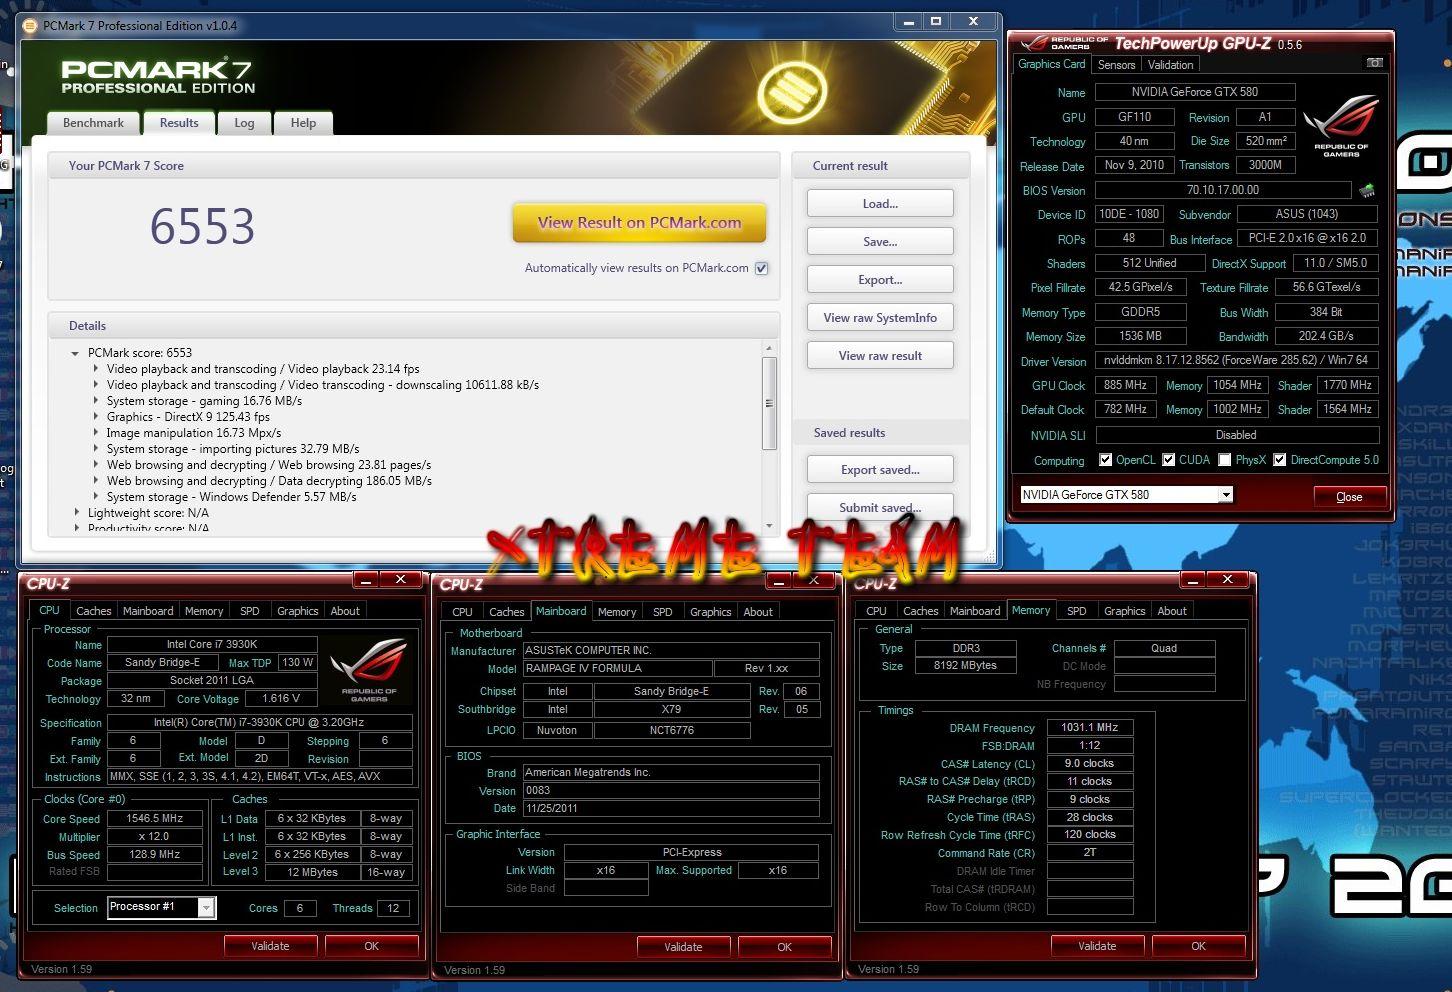Click the Load... button
This screenshot has width=1452, height=992.
(880, 204)
